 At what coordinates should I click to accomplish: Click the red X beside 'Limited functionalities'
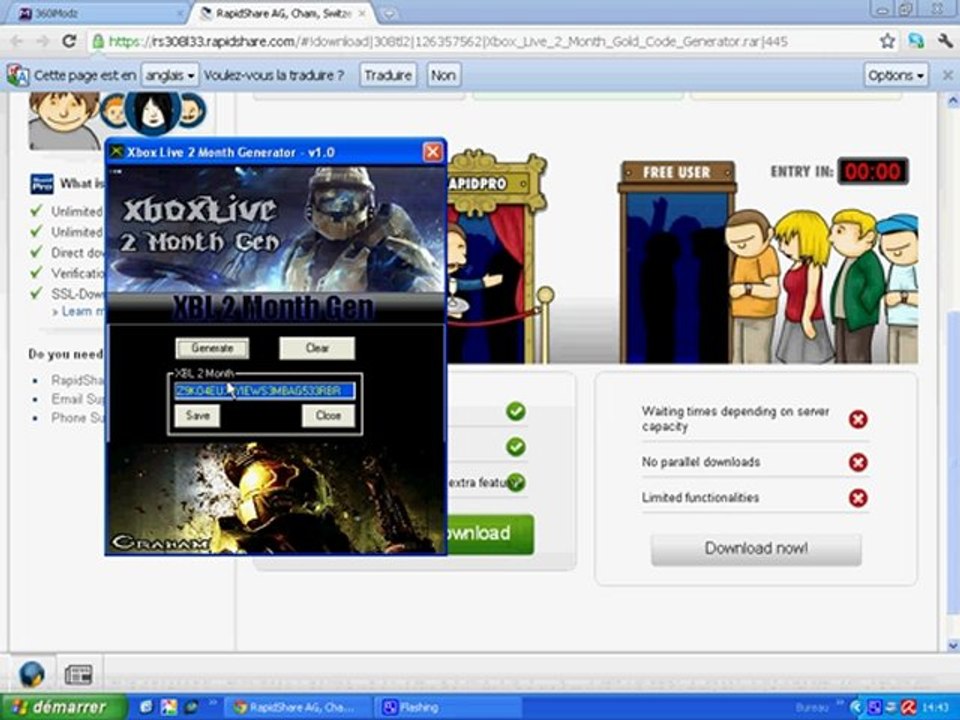pos(858,498)
